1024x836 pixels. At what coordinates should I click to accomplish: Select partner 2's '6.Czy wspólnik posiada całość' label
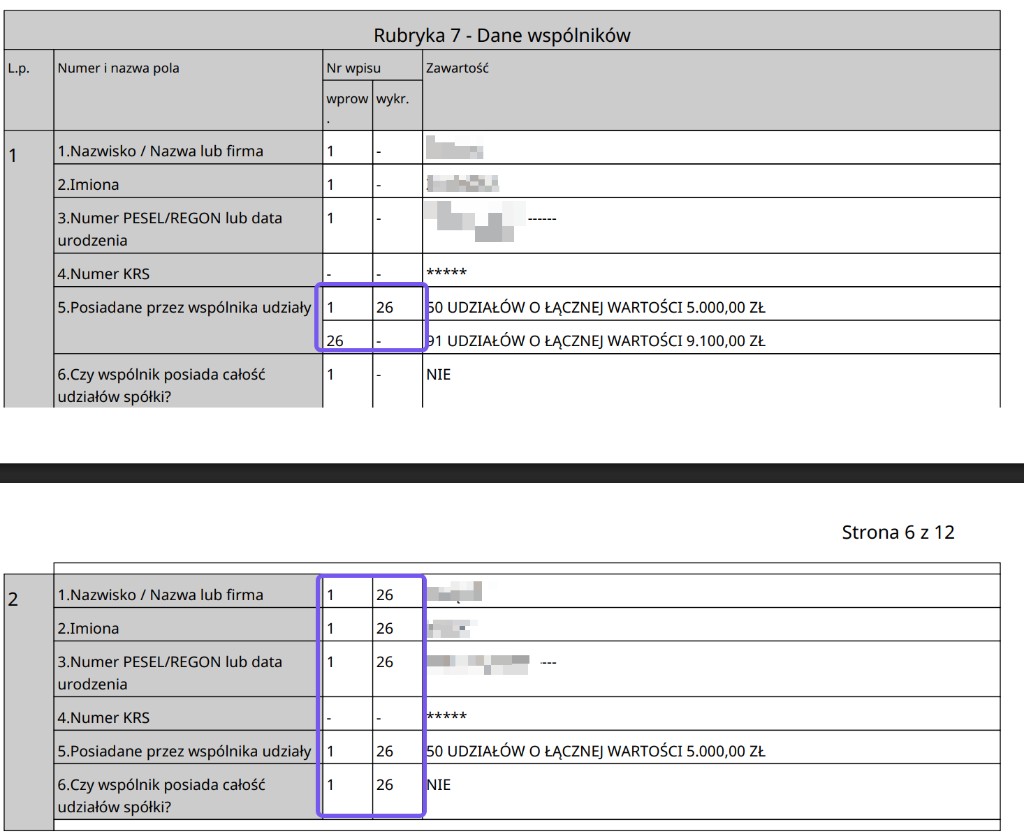coord(161,785)
